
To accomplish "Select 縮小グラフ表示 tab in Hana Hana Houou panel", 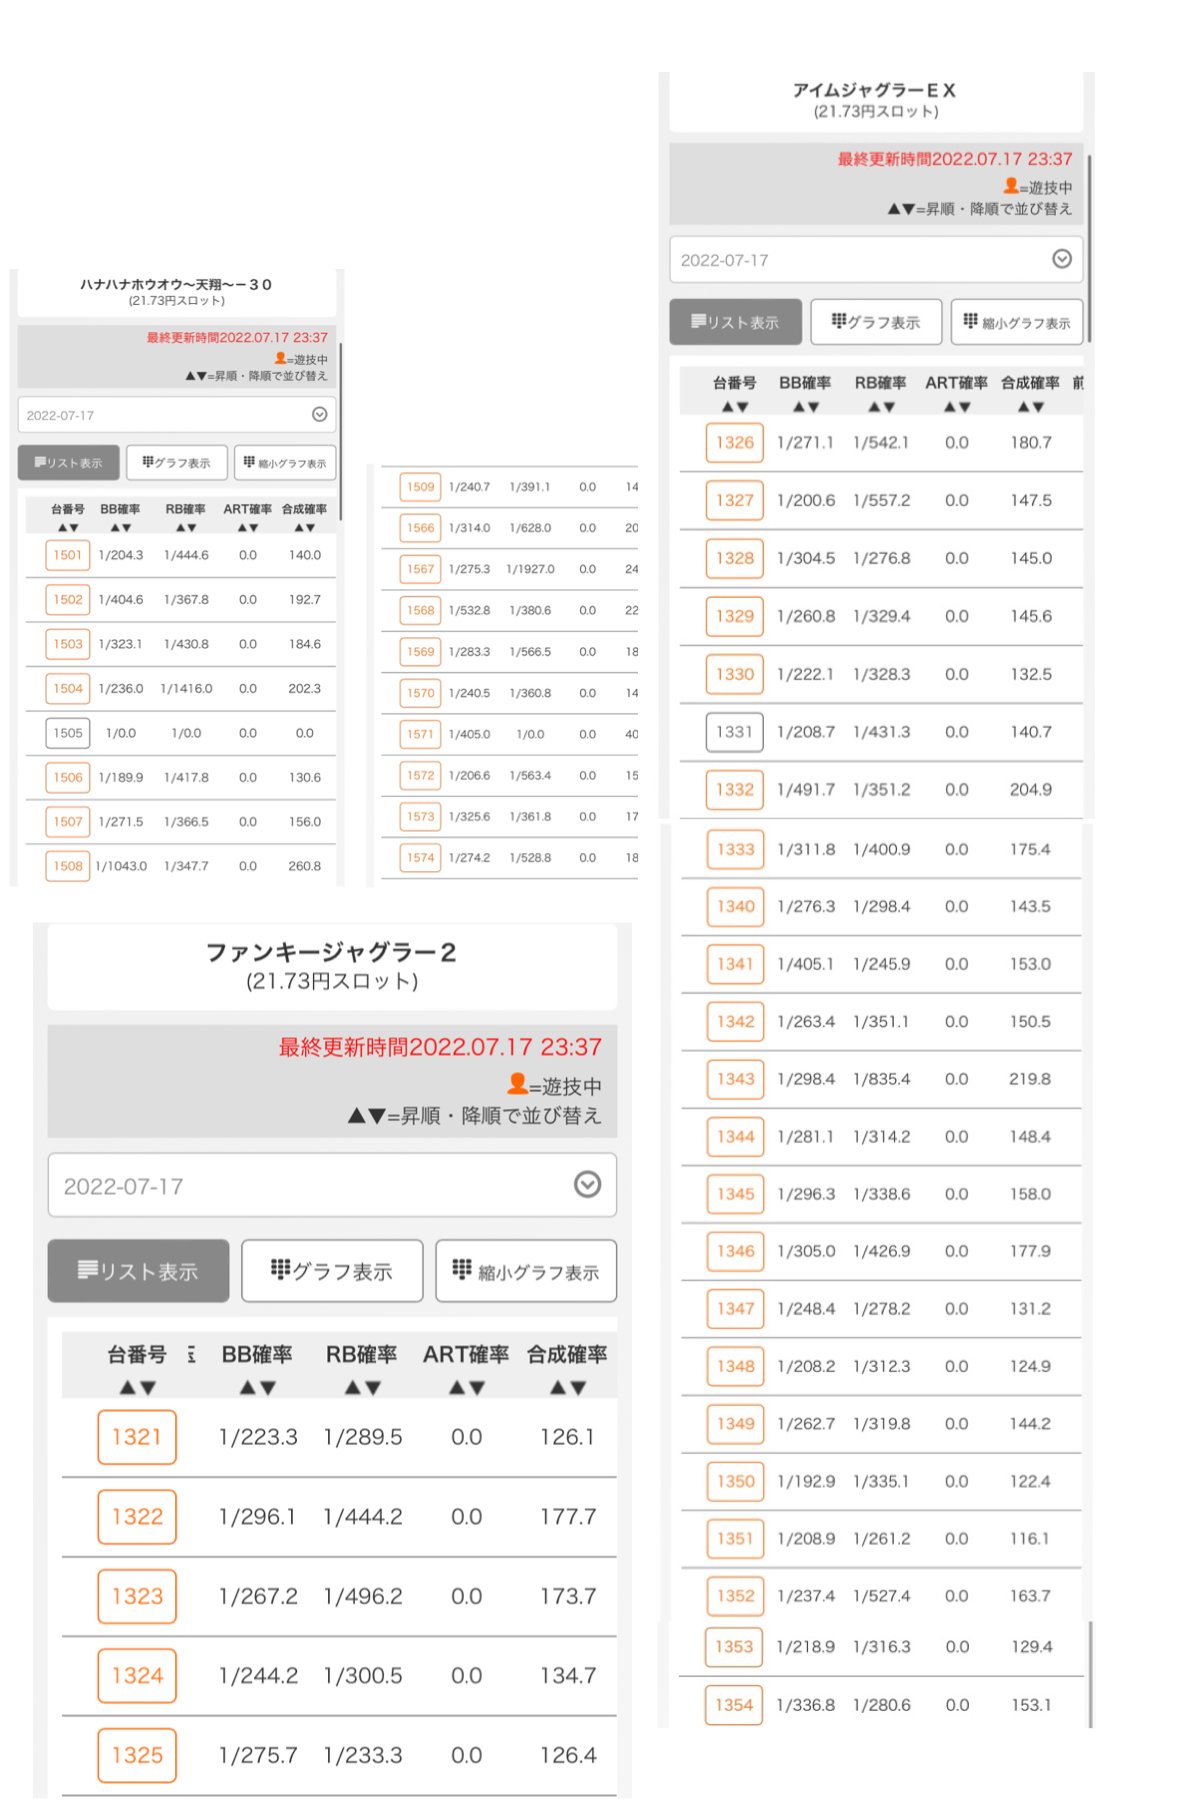I will [285, 463].
